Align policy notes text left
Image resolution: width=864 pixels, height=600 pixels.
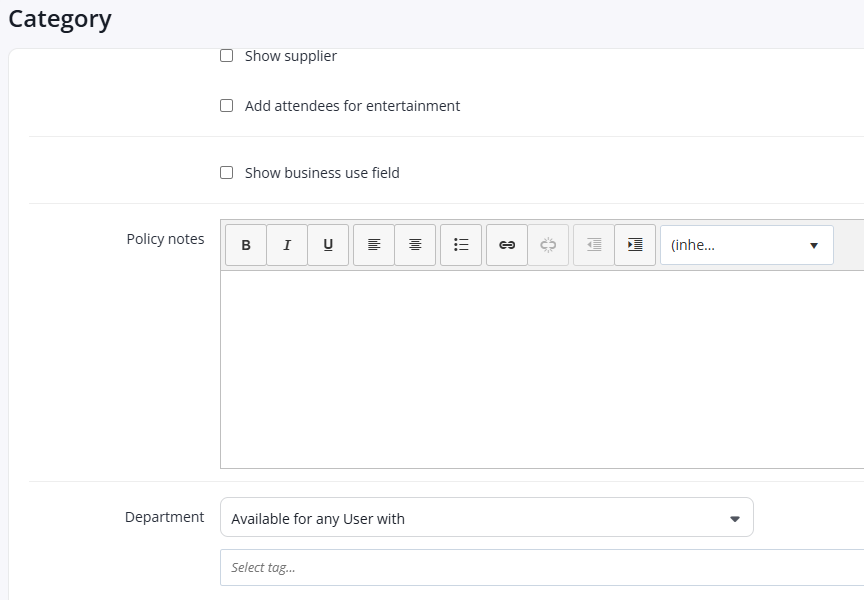coord(374,245)
